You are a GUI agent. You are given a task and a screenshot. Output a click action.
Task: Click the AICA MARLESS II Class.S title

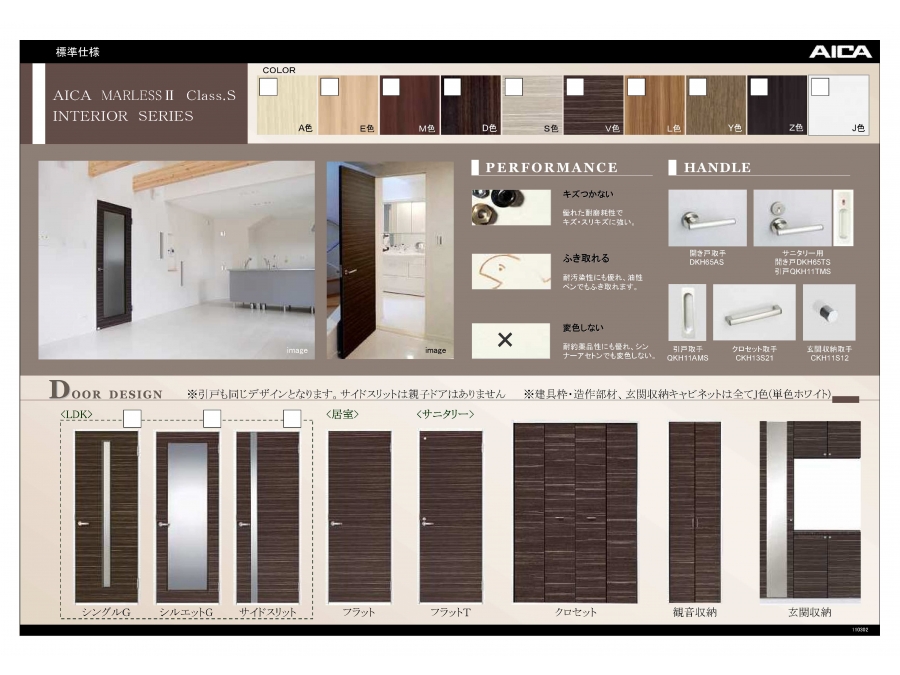[x=144, y=95]
